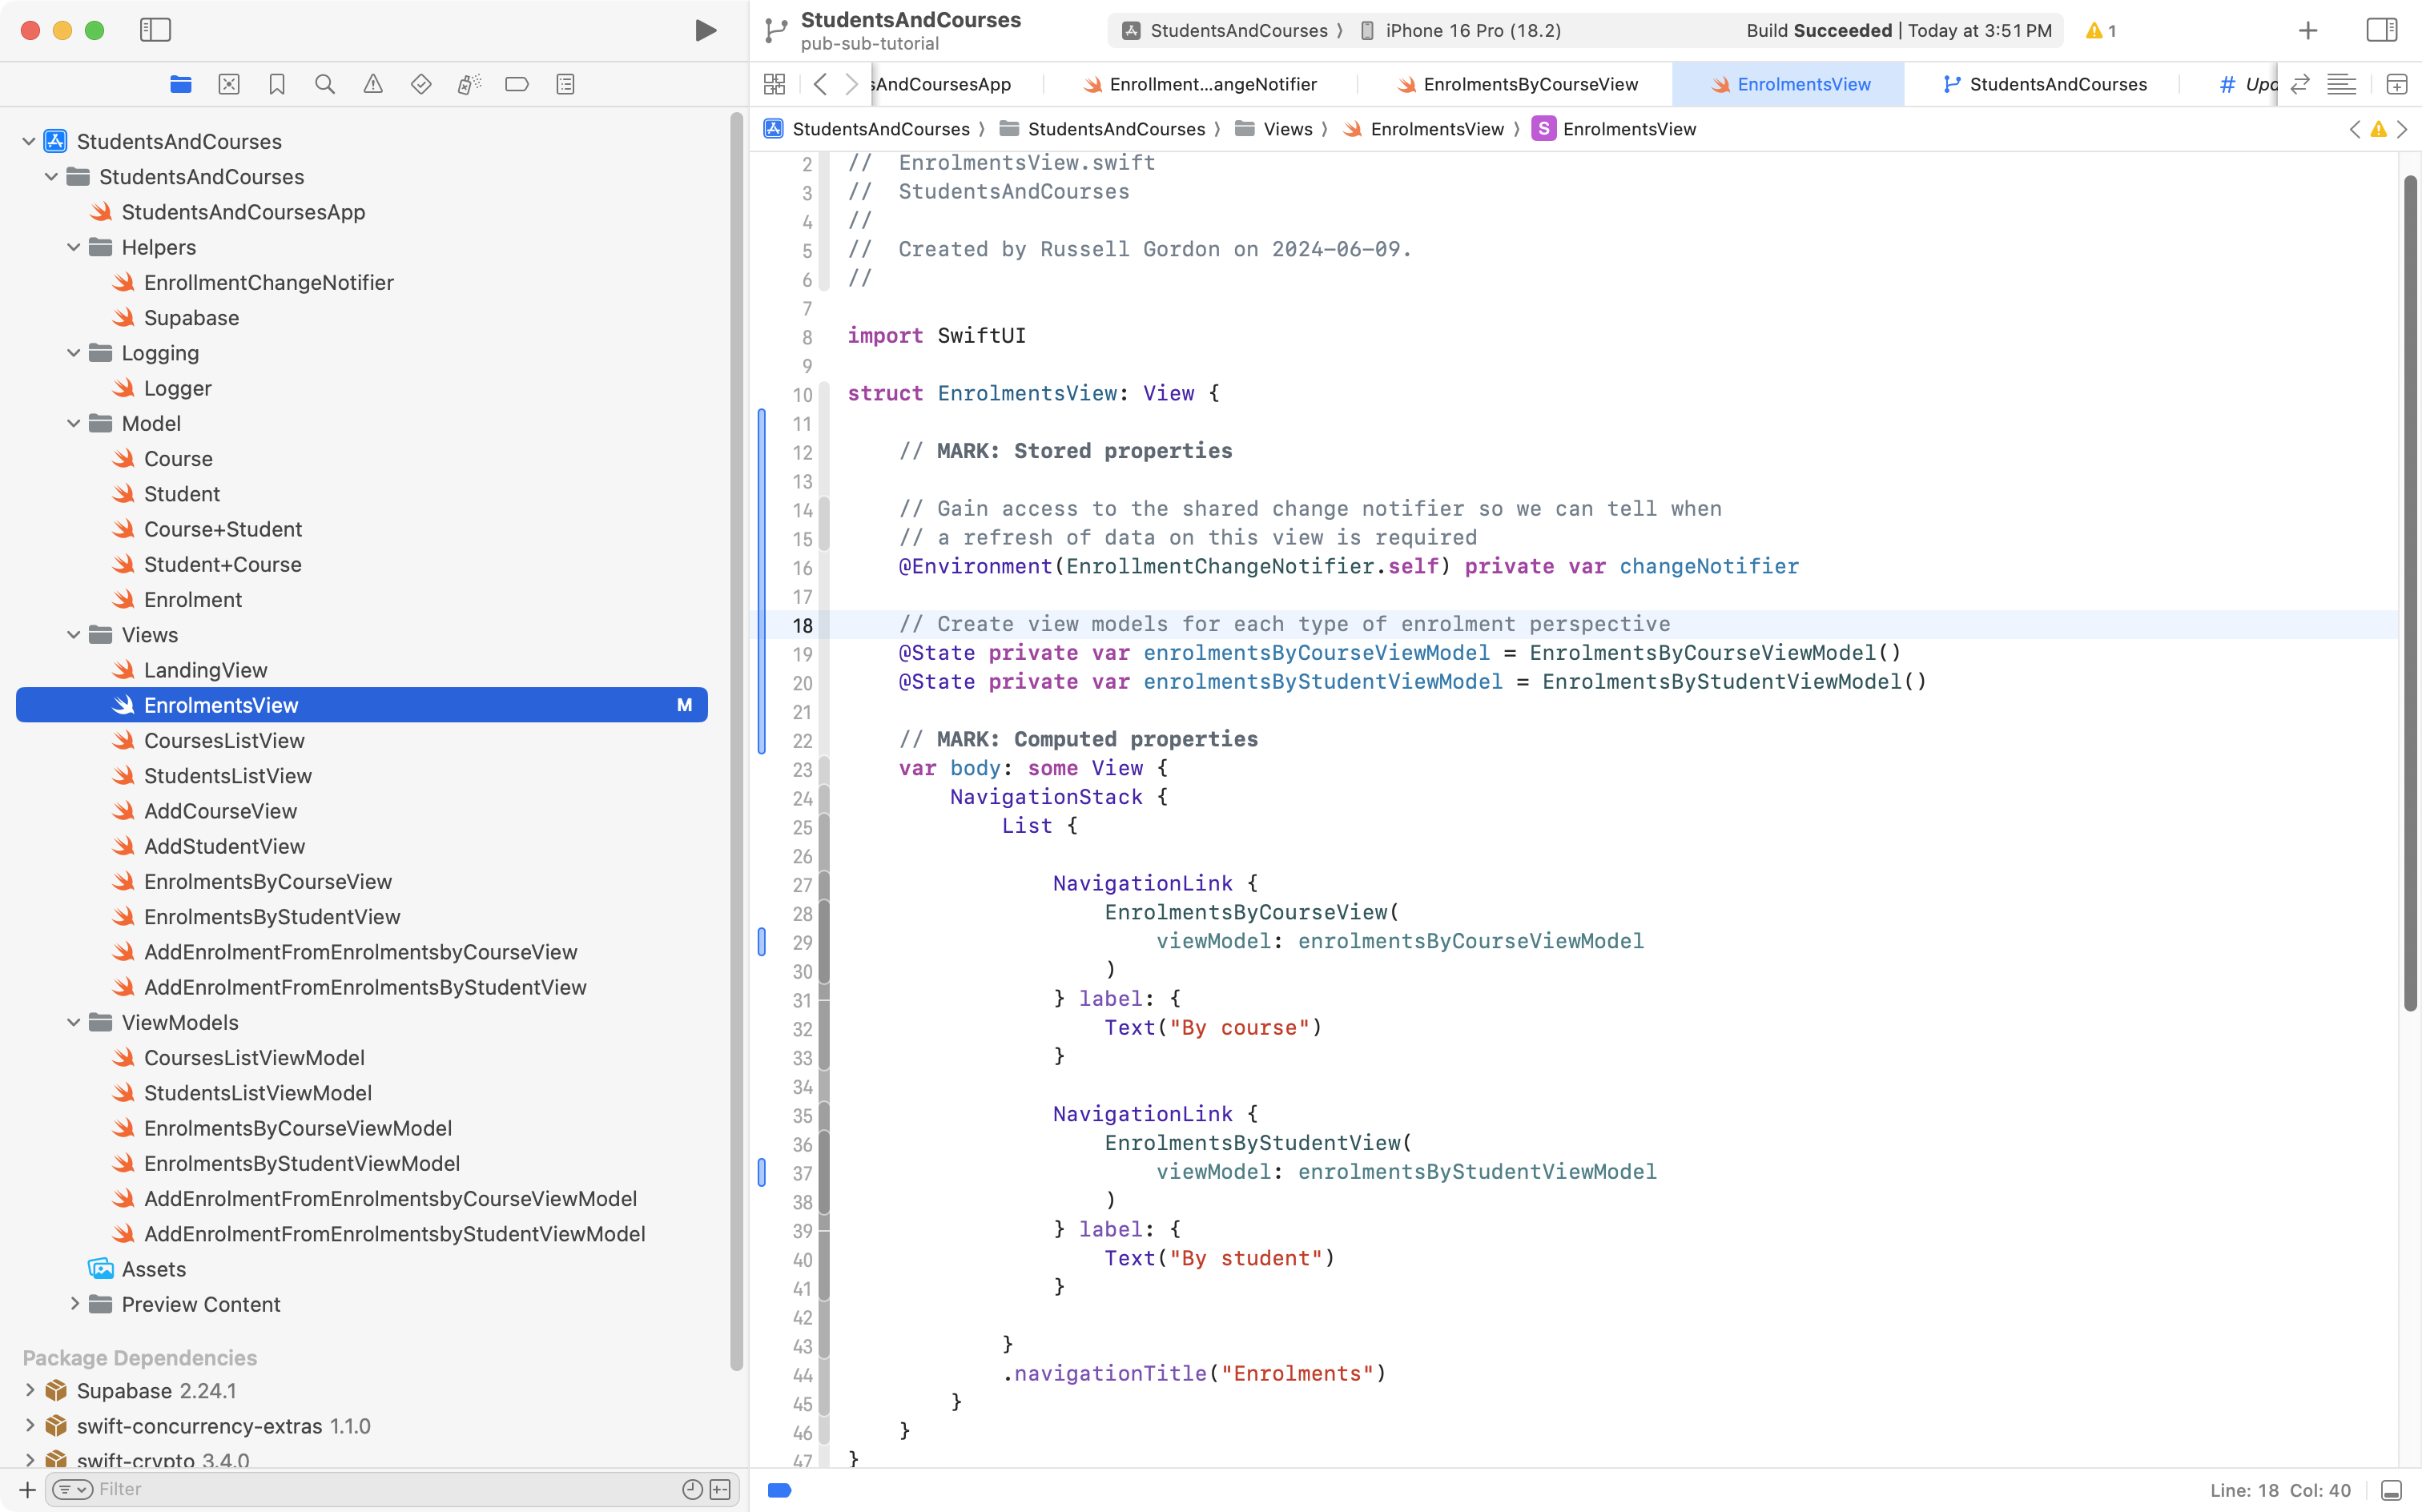Open the Breakpoint navigator icon

coord(517,84)
